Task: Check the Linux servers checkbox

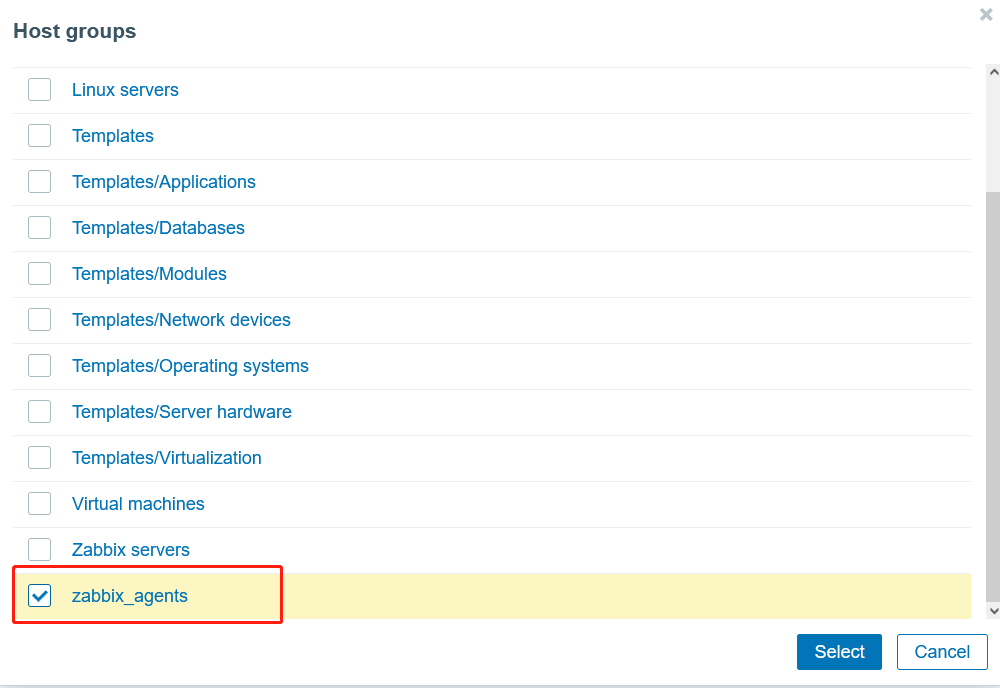Action: click(39, 89)
